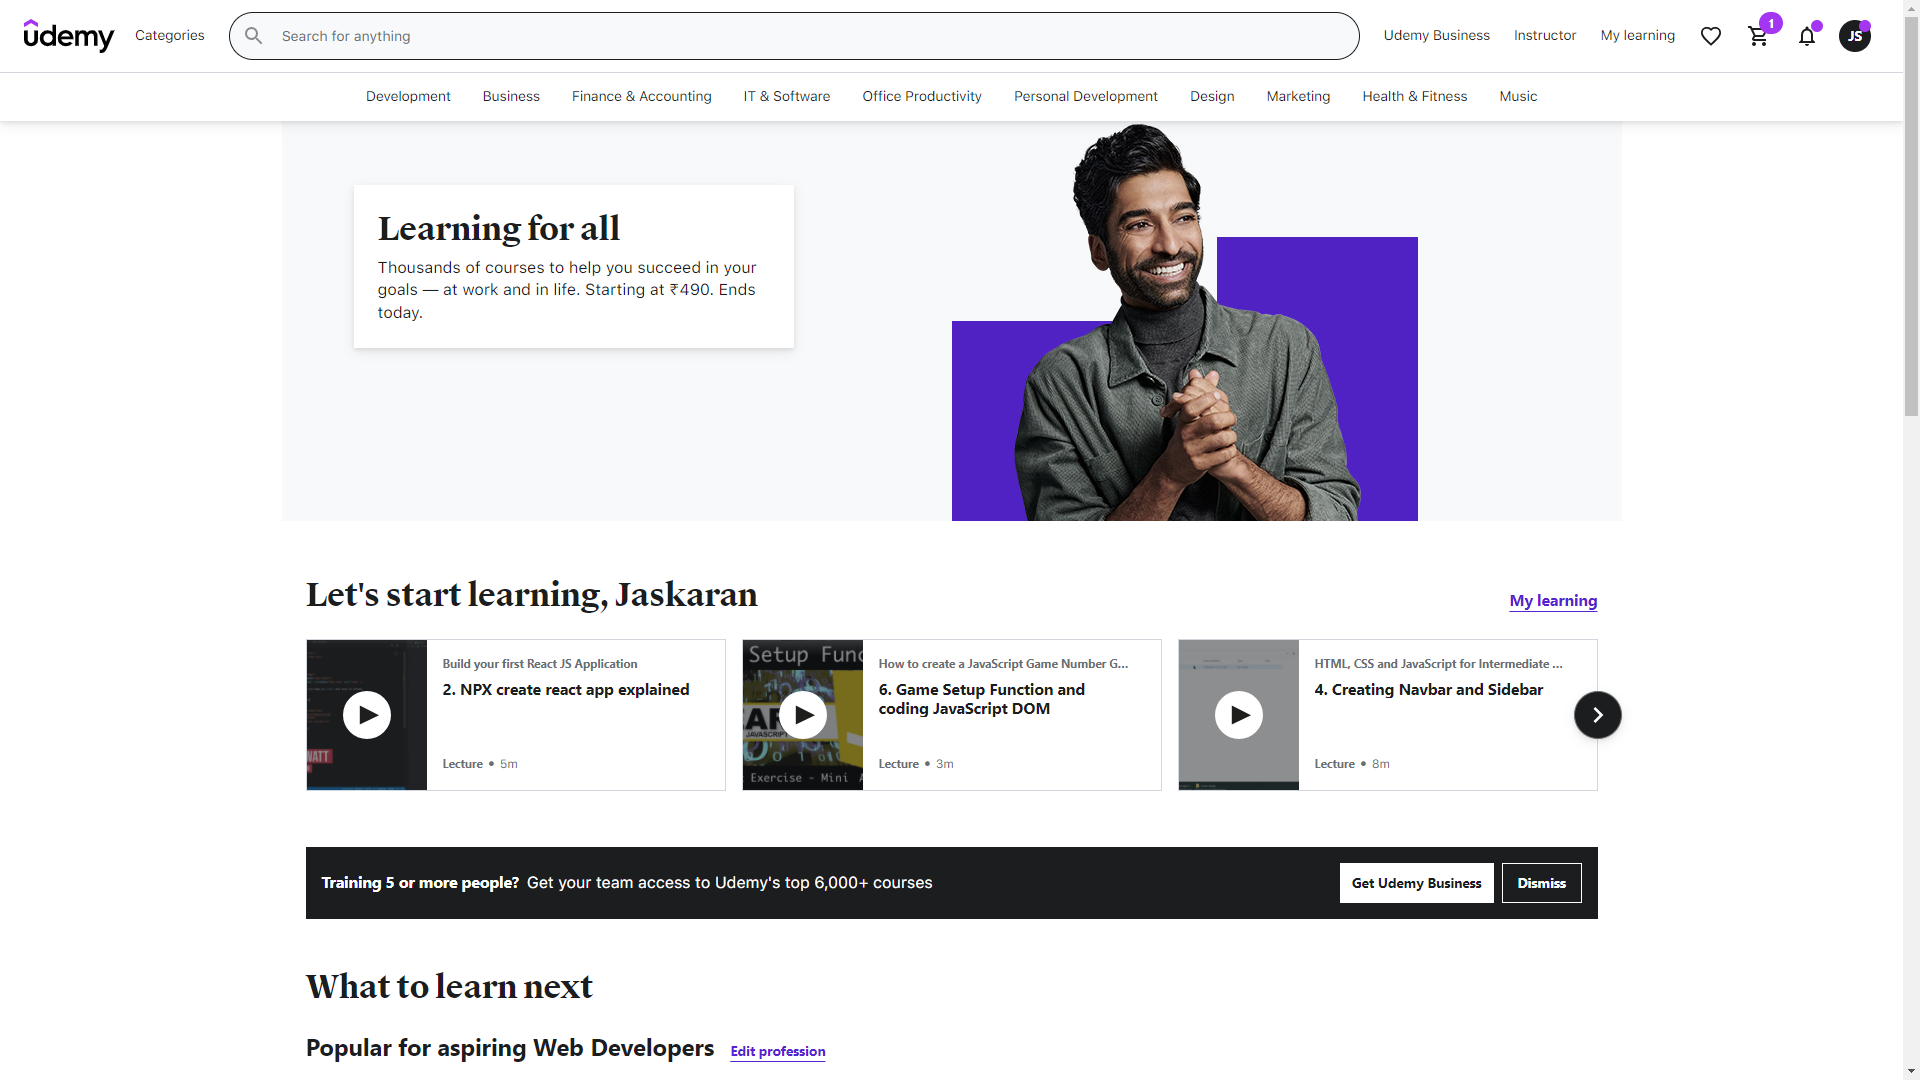Click the search magnifier icon
Image resolution: width=1920 pixels, height=1080 pixels.
tap(254, 36)
